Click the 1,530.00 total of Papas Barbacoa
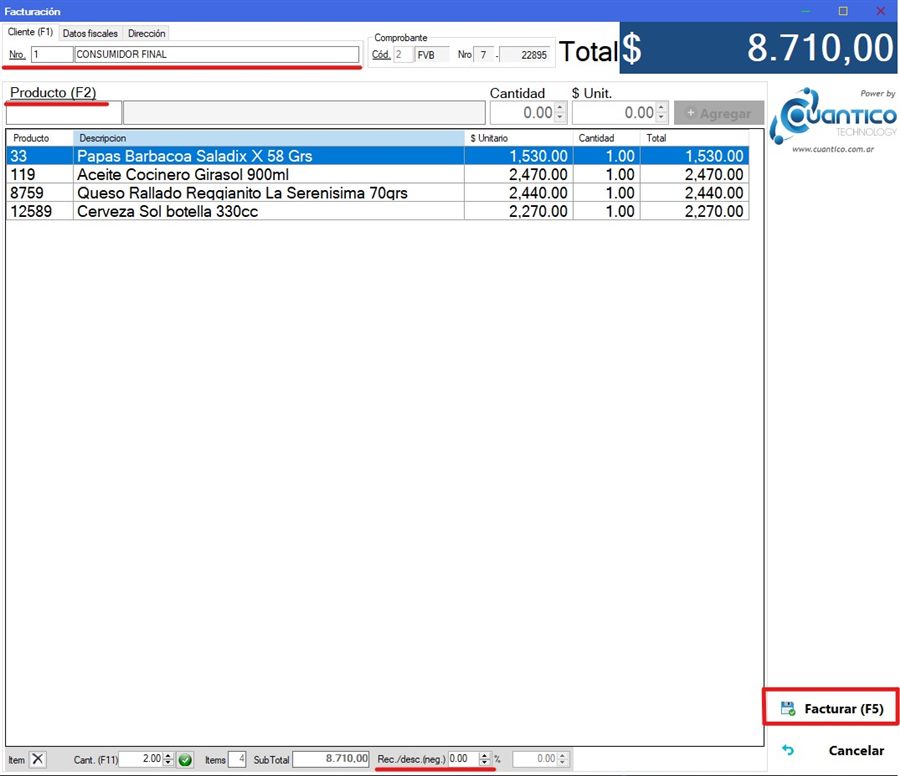This screenshot has height=776, width=900. coord(695,156)
